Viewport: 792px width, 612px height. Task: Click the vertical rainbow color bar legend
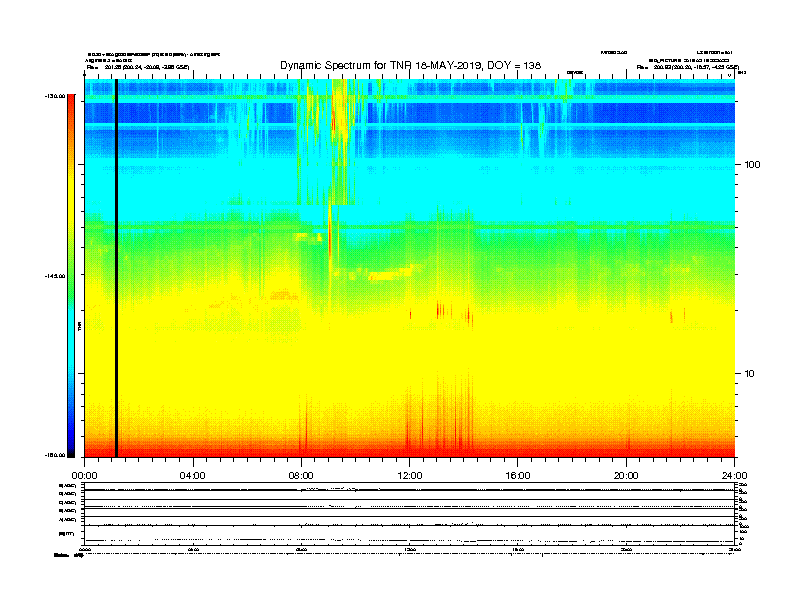point(71,276)
